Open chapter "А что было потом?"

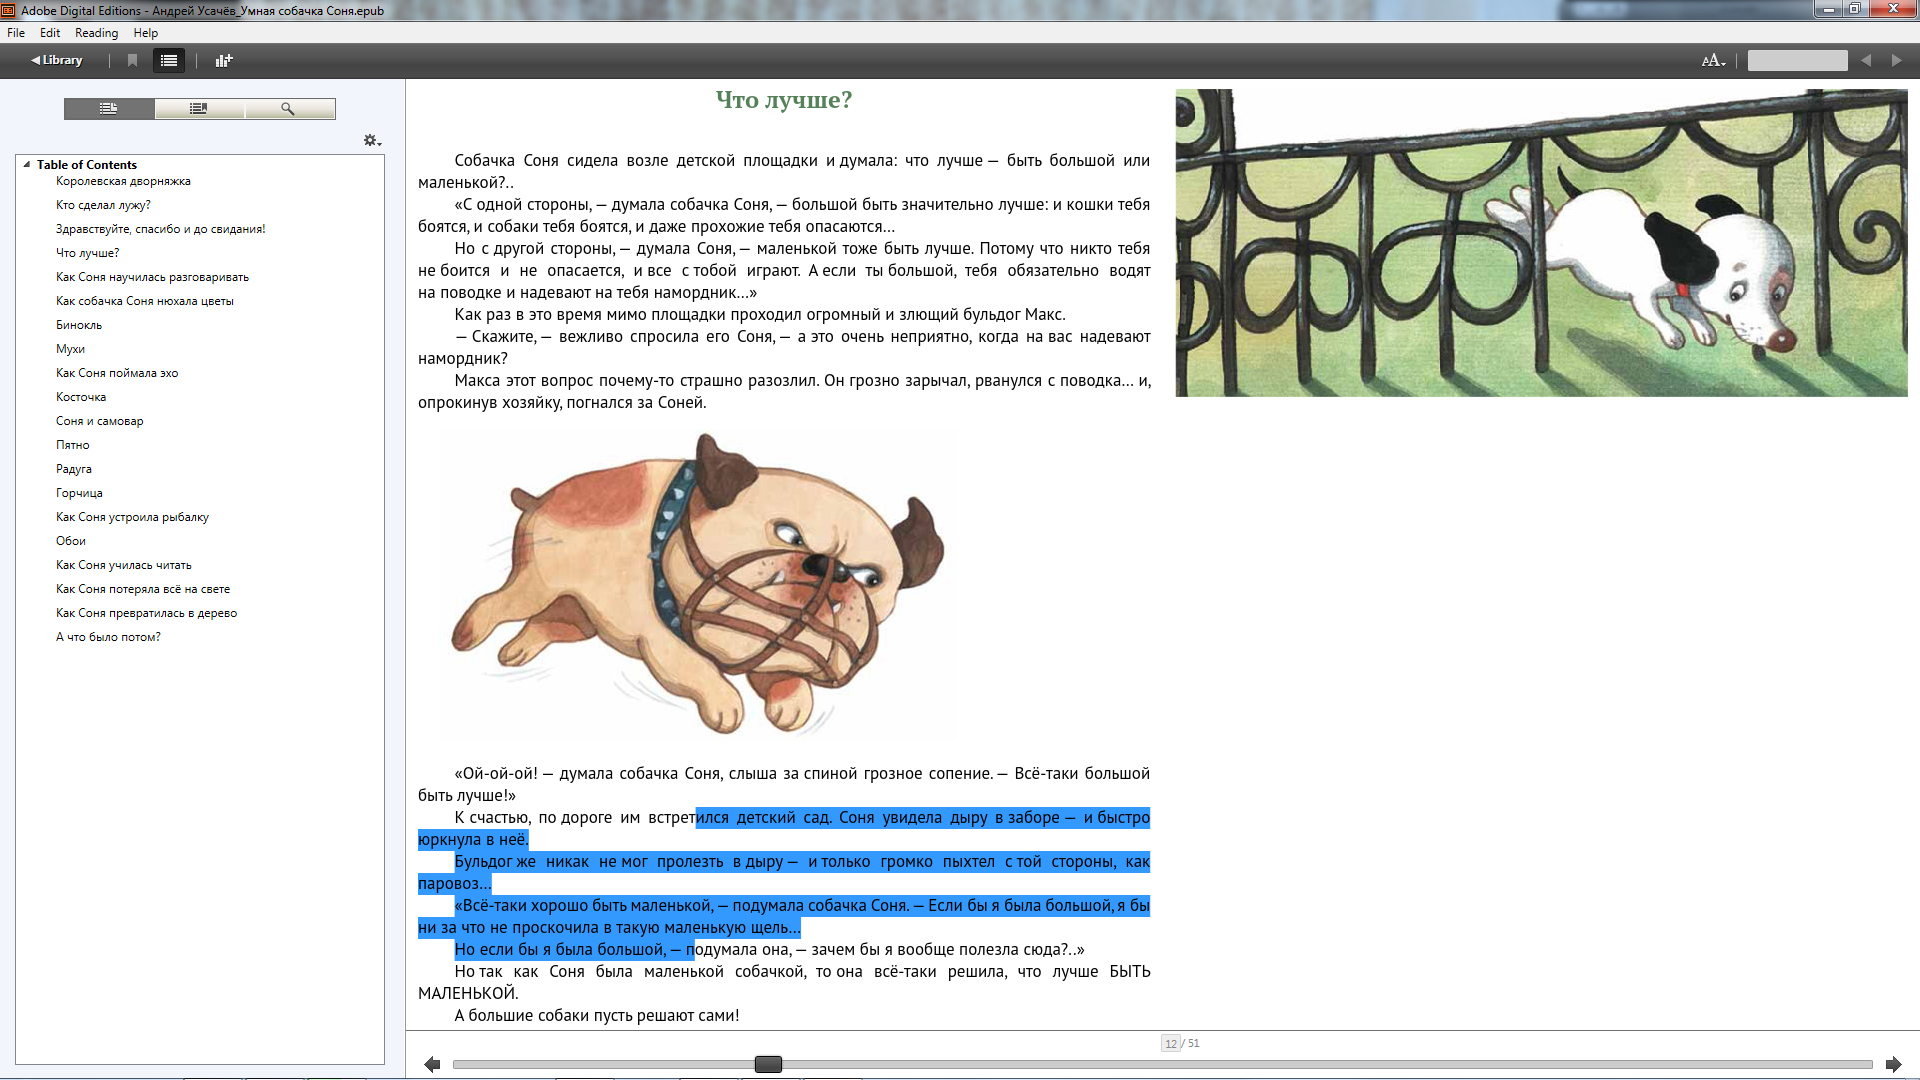tap(108, 637)
